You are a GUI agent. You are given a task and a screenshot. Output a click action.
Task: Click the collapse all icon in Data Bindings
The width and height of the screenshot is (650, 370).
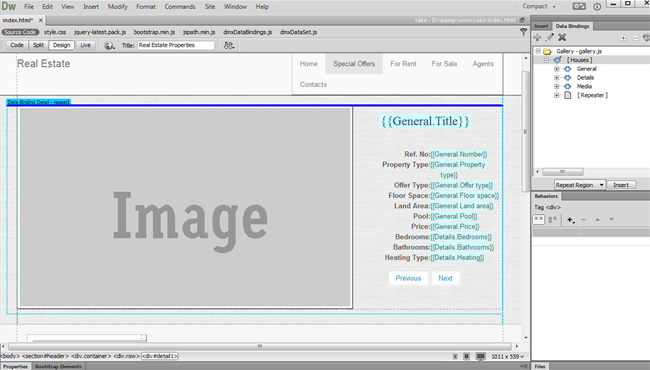coord(635,38)
